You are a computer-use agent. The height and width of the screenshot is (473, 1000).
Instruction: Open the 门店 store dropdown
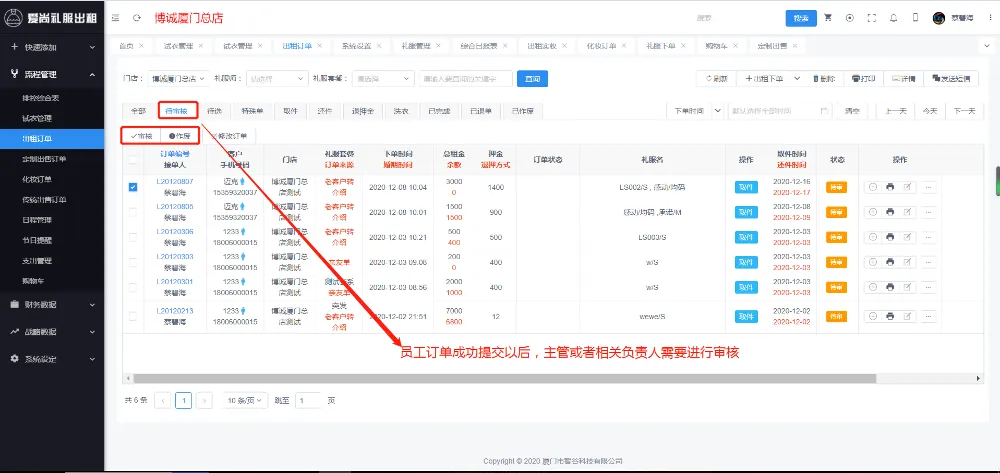pyautogui.click(x=180, y=78)
